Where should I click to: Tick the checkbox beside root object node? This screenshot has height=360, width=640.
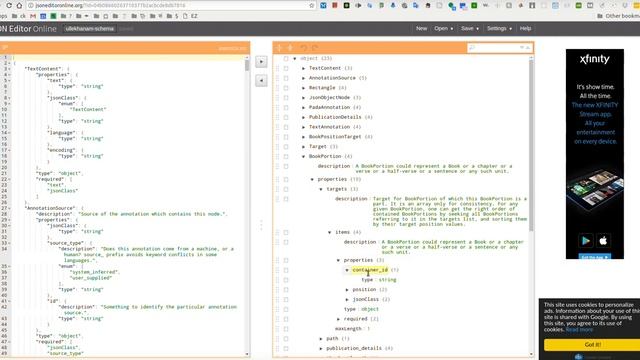pyautogui.click(x=286, y=58)
